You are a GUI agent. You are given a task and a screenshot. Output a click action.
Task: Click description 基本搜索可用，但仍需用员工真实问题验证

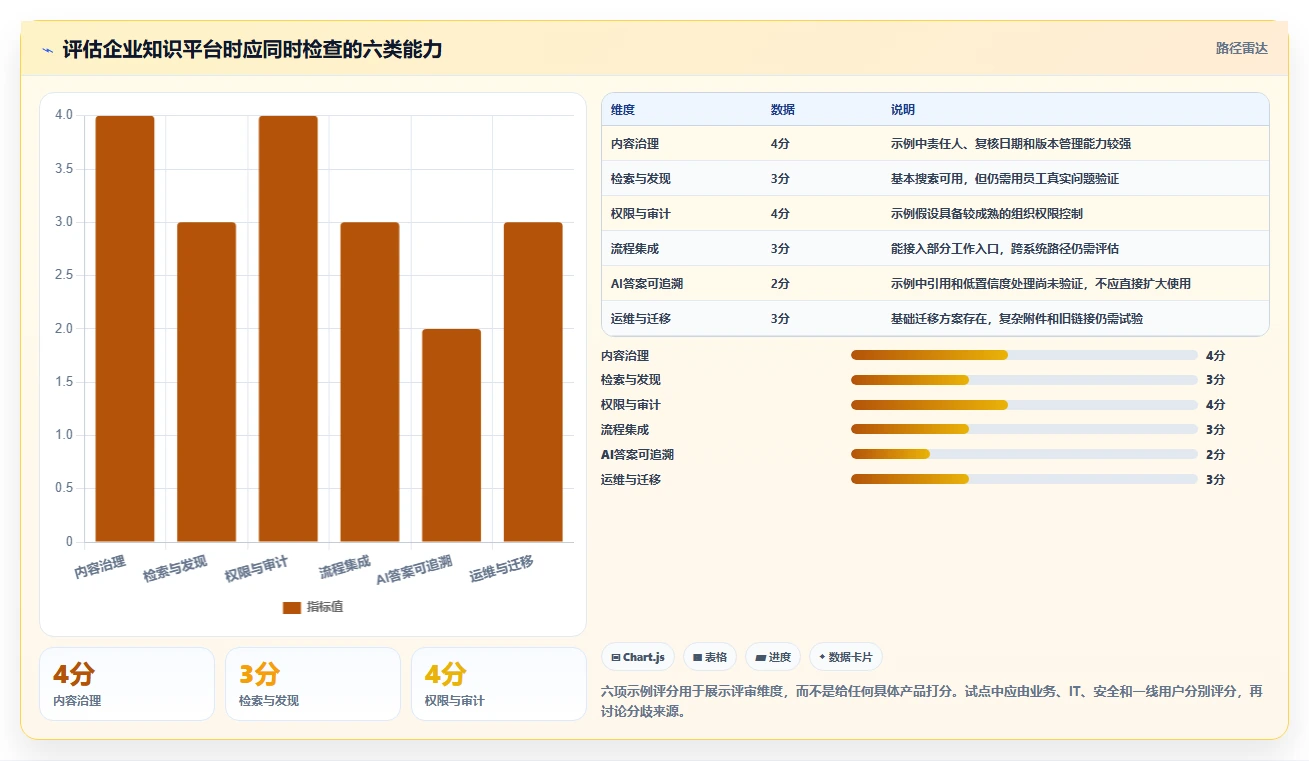point(1005,179)
